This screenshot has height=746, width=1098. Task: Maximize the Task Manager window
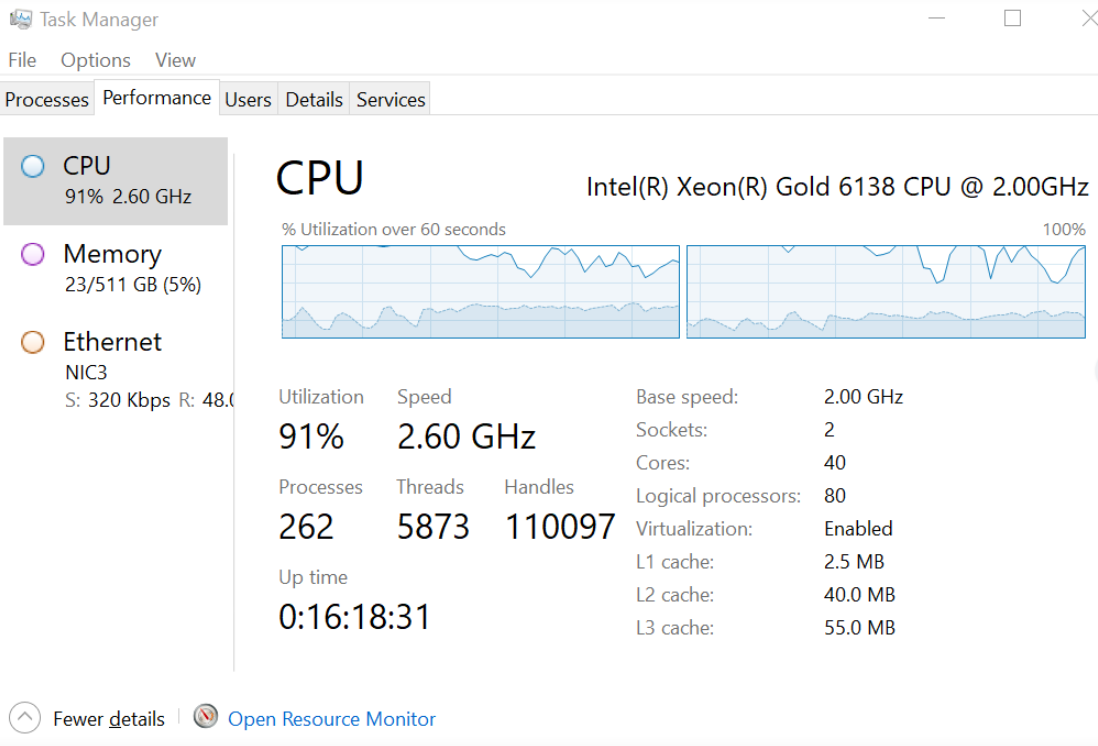pos(1012,19)
